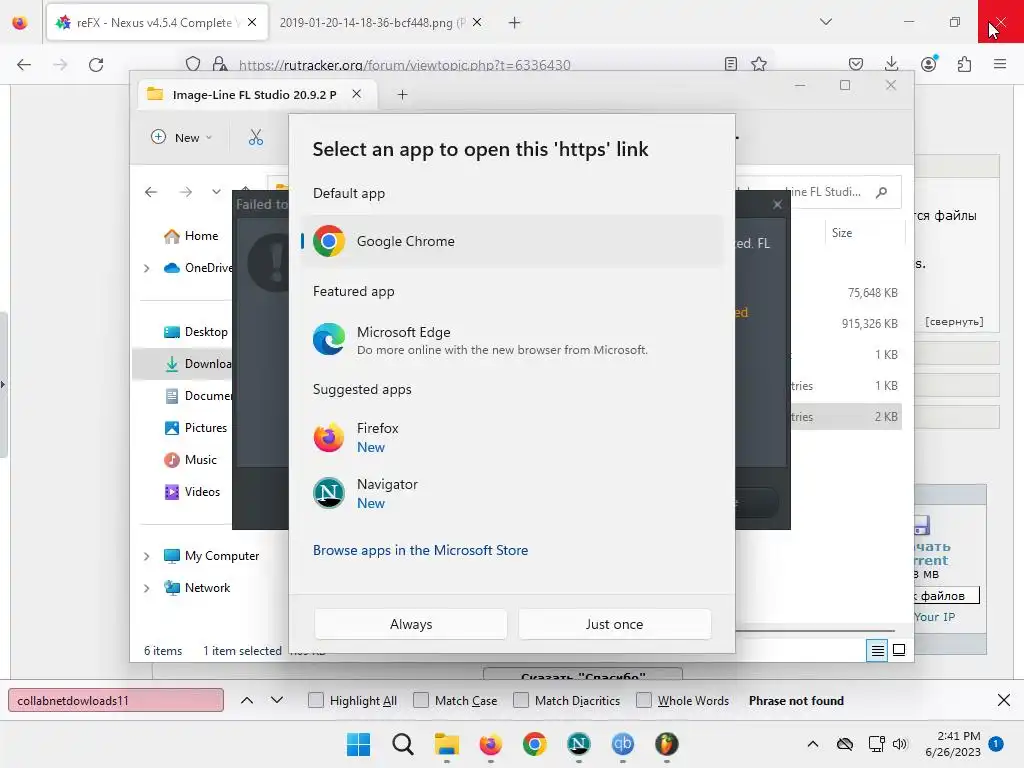Click the Explorer search magnifier icon

(x=882, y=192)
